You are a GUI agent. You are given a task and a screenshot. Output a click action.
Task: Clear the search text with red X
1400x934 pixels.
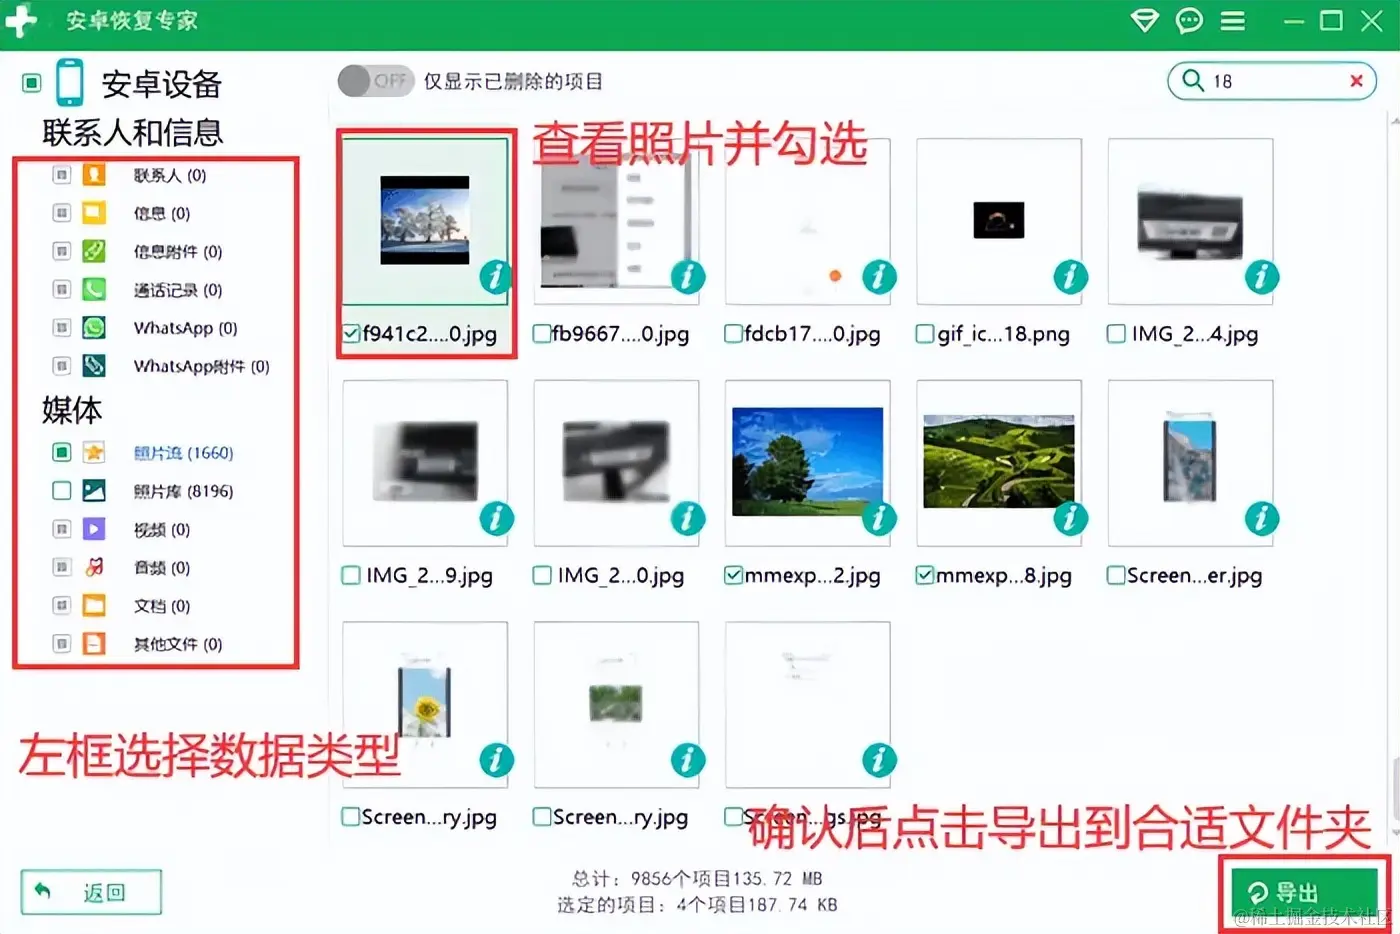click(x=1356, y=81)
